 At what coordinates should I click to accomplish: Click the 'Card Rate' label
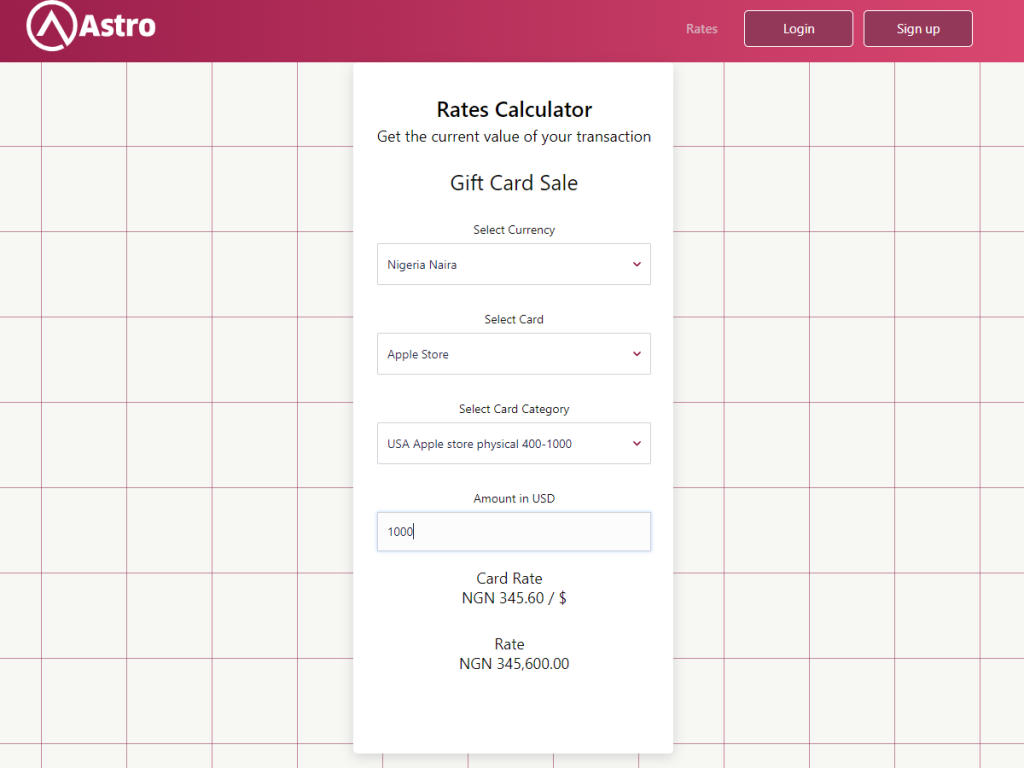coord(509,579)
